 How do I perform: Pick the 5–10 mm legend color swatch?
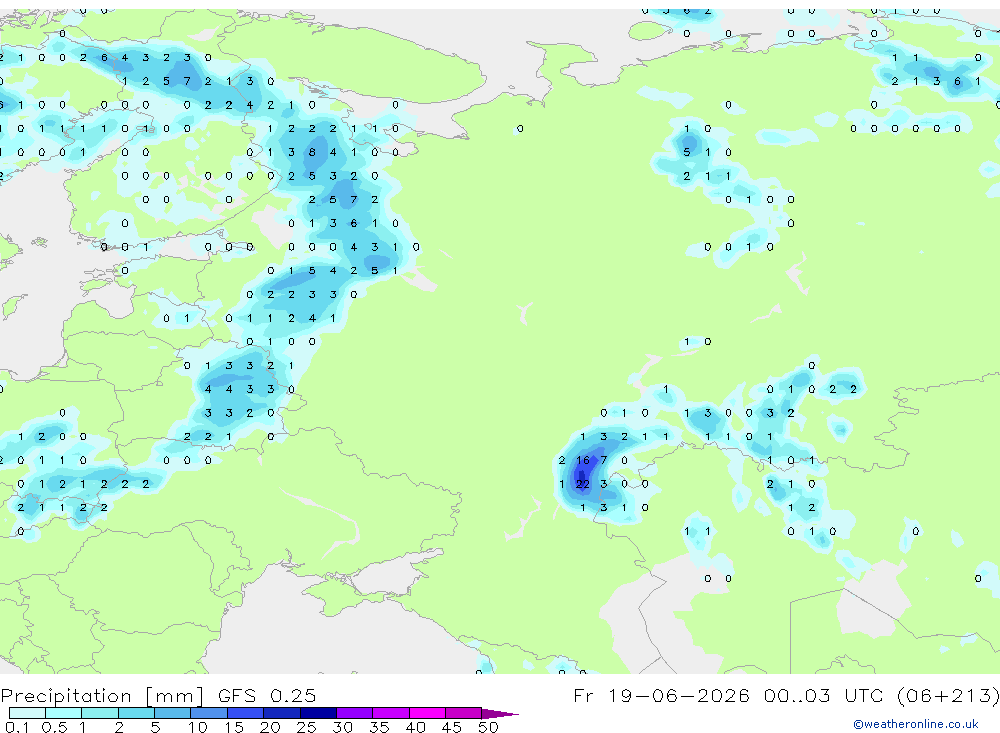(x=172, y=713)
